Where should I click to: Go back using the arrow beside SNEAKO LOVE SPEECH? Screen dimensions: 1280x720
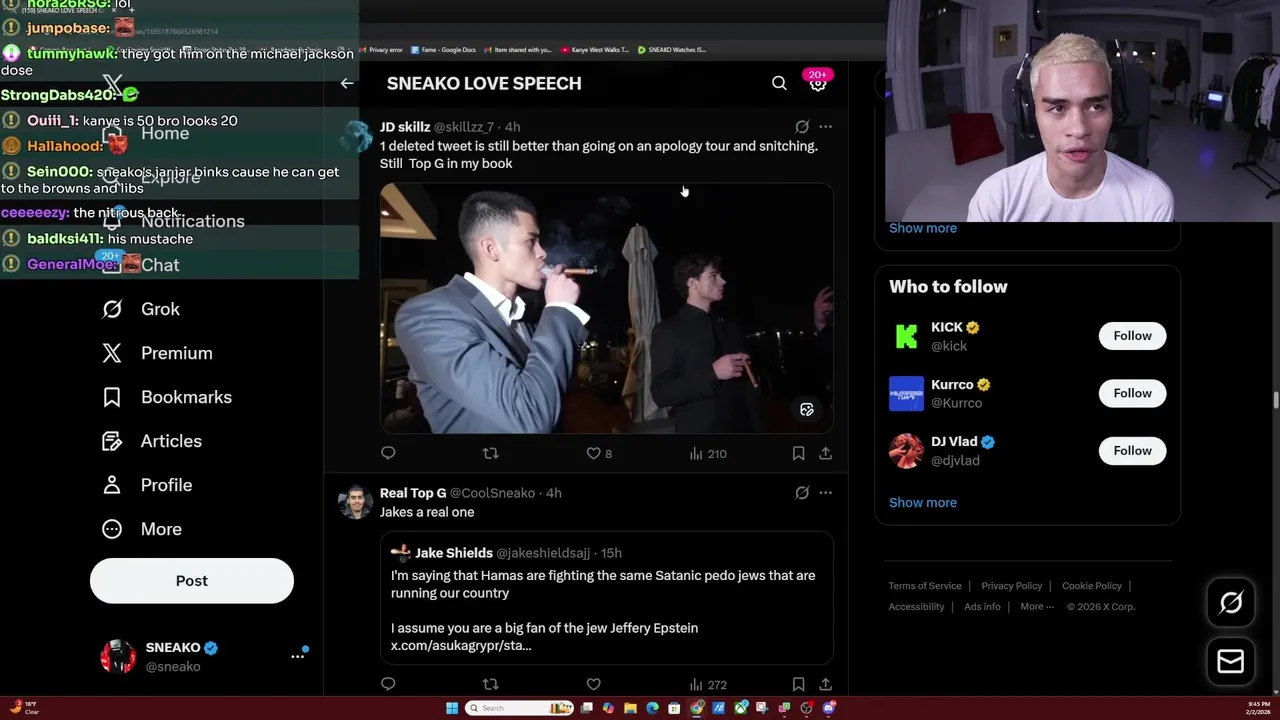(347, 84)
